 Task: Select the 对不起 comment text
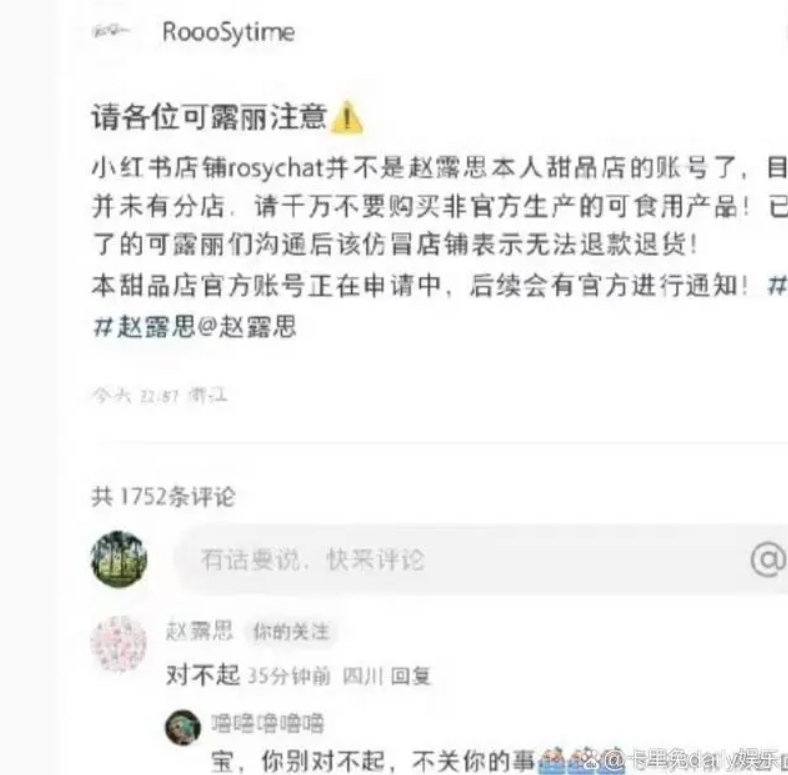pos(203,675)
